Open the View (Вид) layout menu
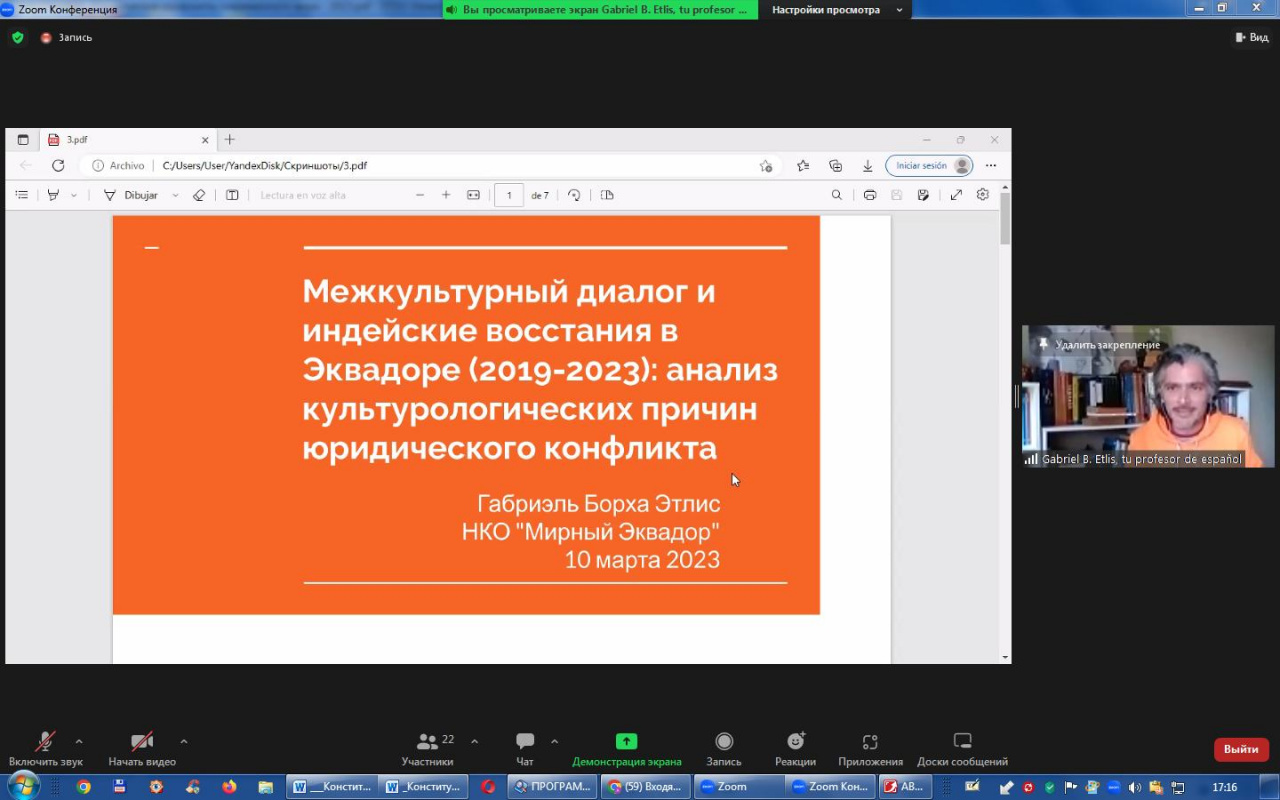 tap(1252, 37)
